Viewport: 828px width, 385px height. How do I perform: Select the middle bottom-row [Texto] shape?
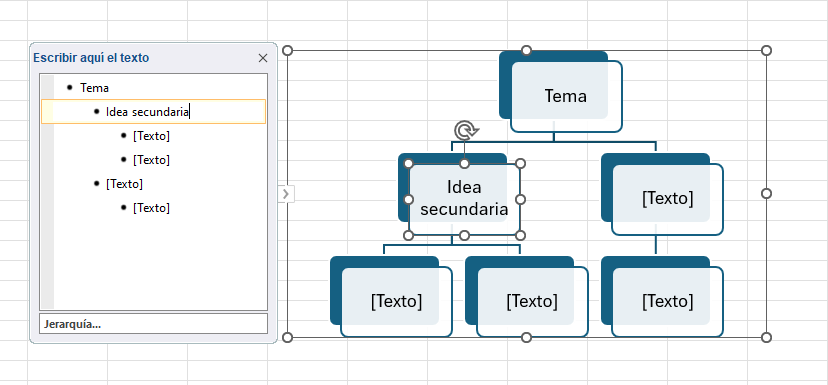pos(532,302)
